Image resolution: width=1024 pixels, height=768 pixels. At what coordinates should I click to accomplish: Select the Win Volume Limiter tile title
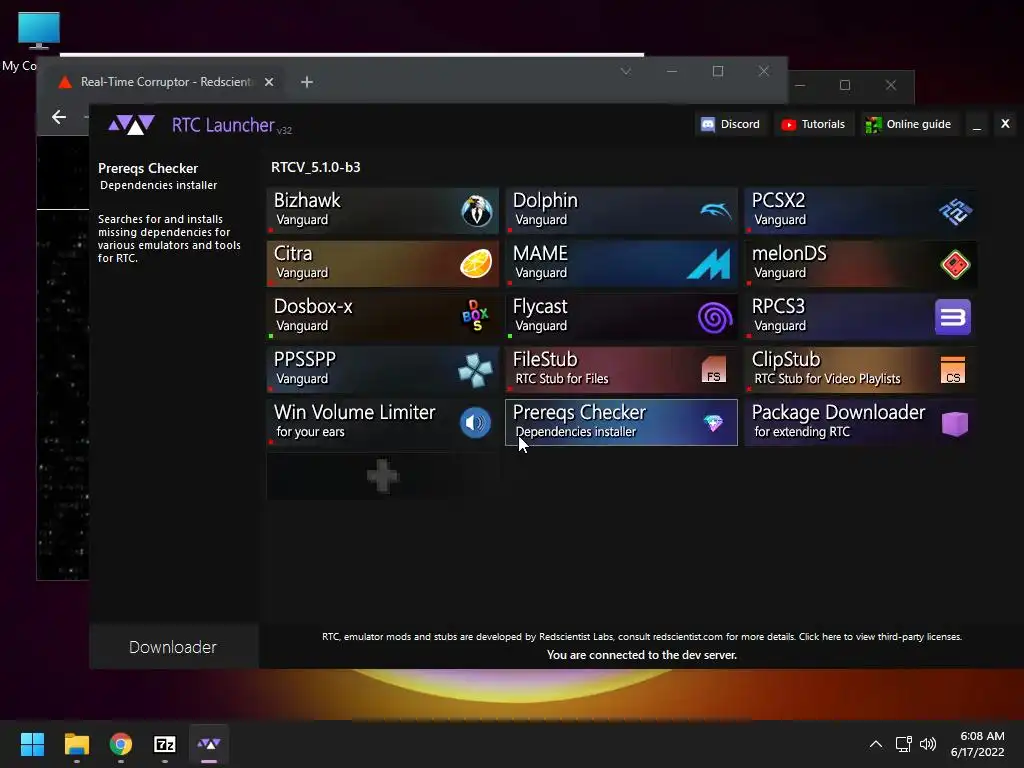(355, 412)
